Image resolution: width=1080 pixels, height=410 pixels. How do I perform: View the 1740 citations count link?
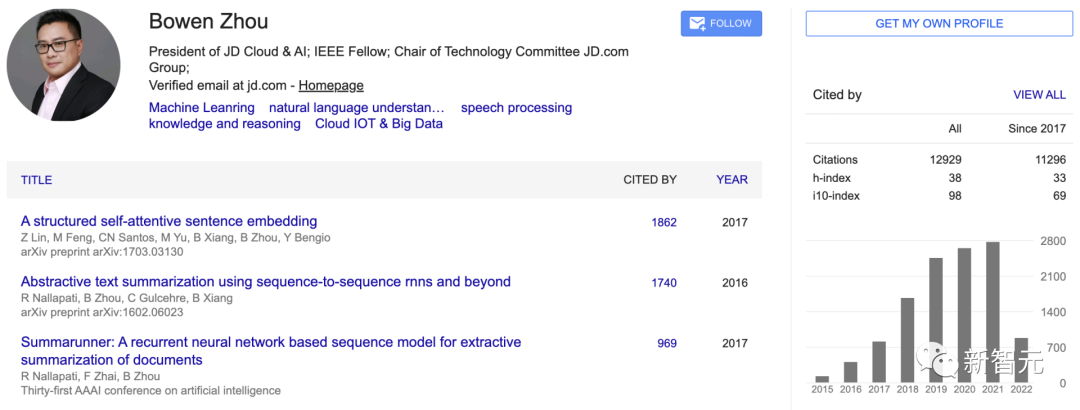tap(664, 283)
